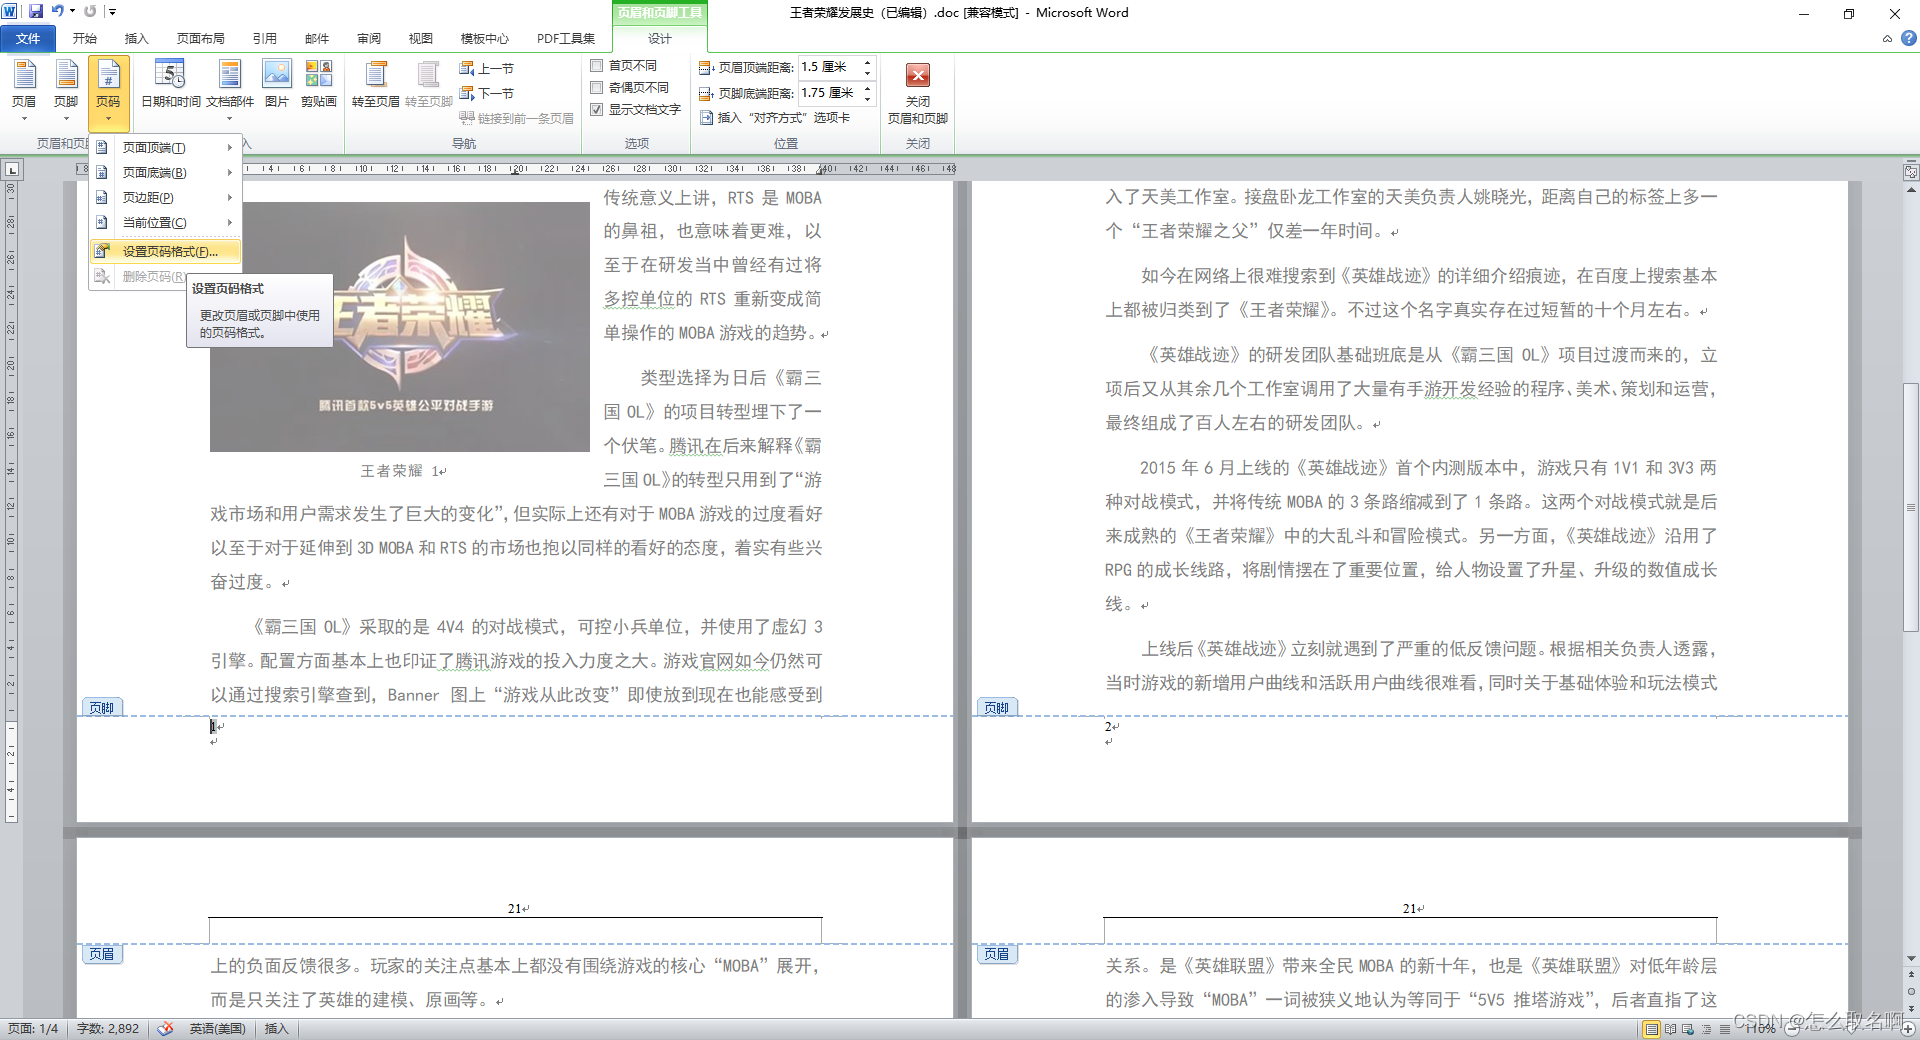Expand 页面底端(B) submenu

[166, 173]
